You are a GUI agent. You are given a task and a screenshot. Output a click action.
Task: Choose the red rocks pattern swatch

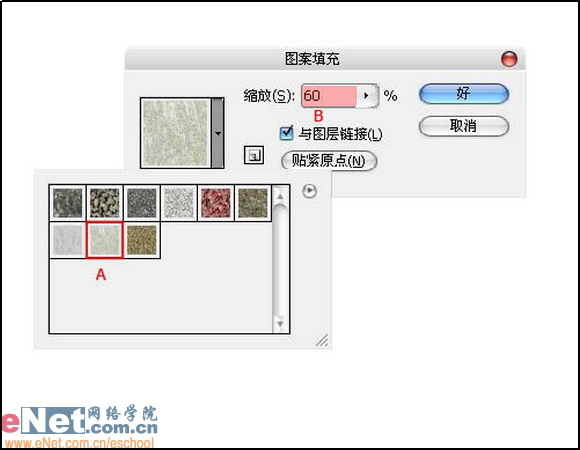click(216, 203)
